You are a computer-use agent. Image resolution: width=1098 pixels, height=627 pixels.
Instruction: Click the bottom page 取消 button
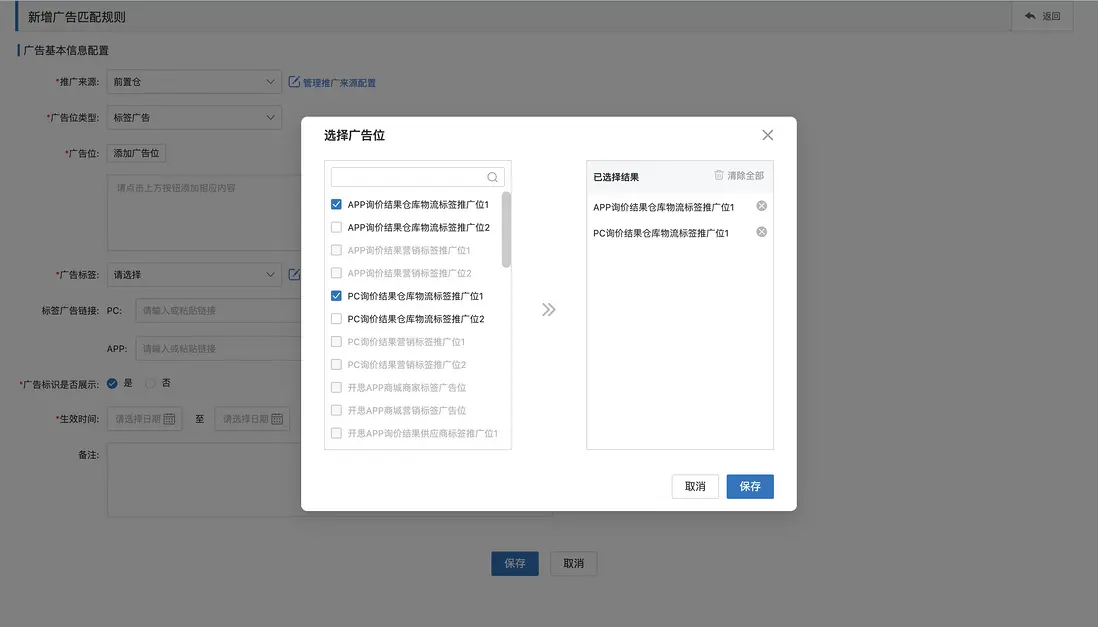[x=574, y=563]
